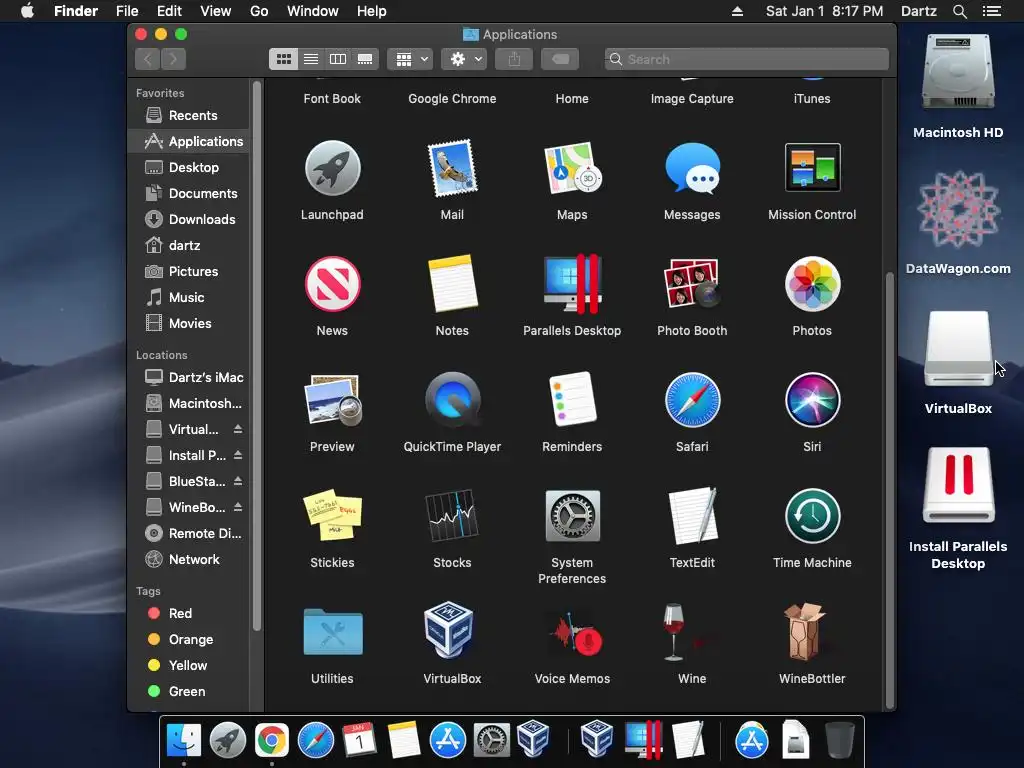This screenshot has height=768, width=1024.
Task: Open the group-by arrangement dropdown
Action: pos(410,59)
